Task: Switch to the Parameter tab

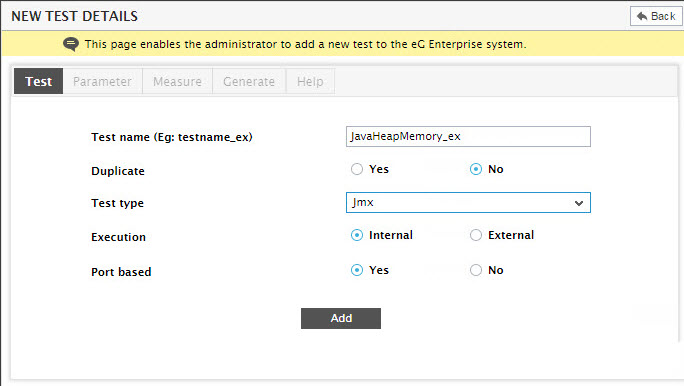Action: coord(103,81)
